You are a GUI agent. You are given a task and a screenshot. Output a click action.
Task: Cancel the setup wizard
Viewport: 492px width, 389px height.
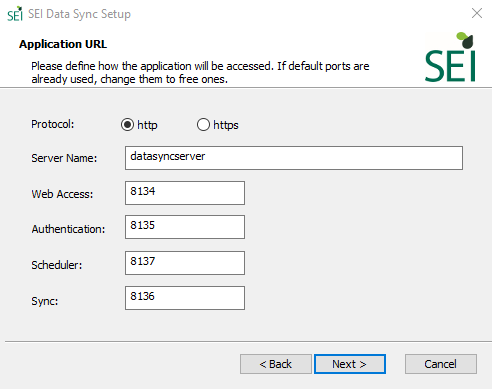tap(441, 364)
